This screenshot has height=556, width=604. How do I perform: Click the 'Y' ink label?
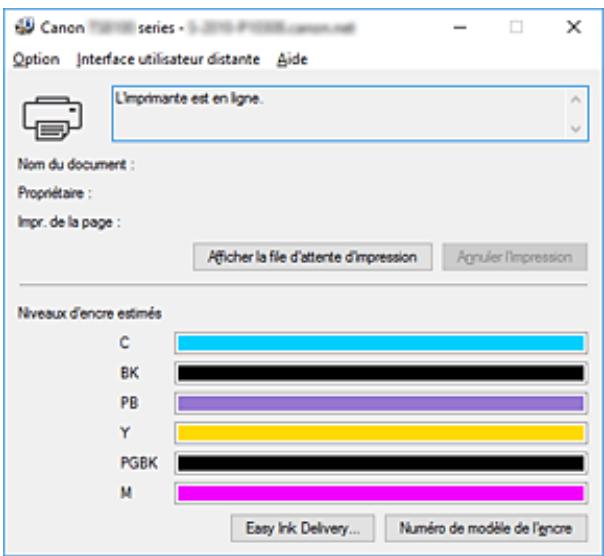[125, 433]
